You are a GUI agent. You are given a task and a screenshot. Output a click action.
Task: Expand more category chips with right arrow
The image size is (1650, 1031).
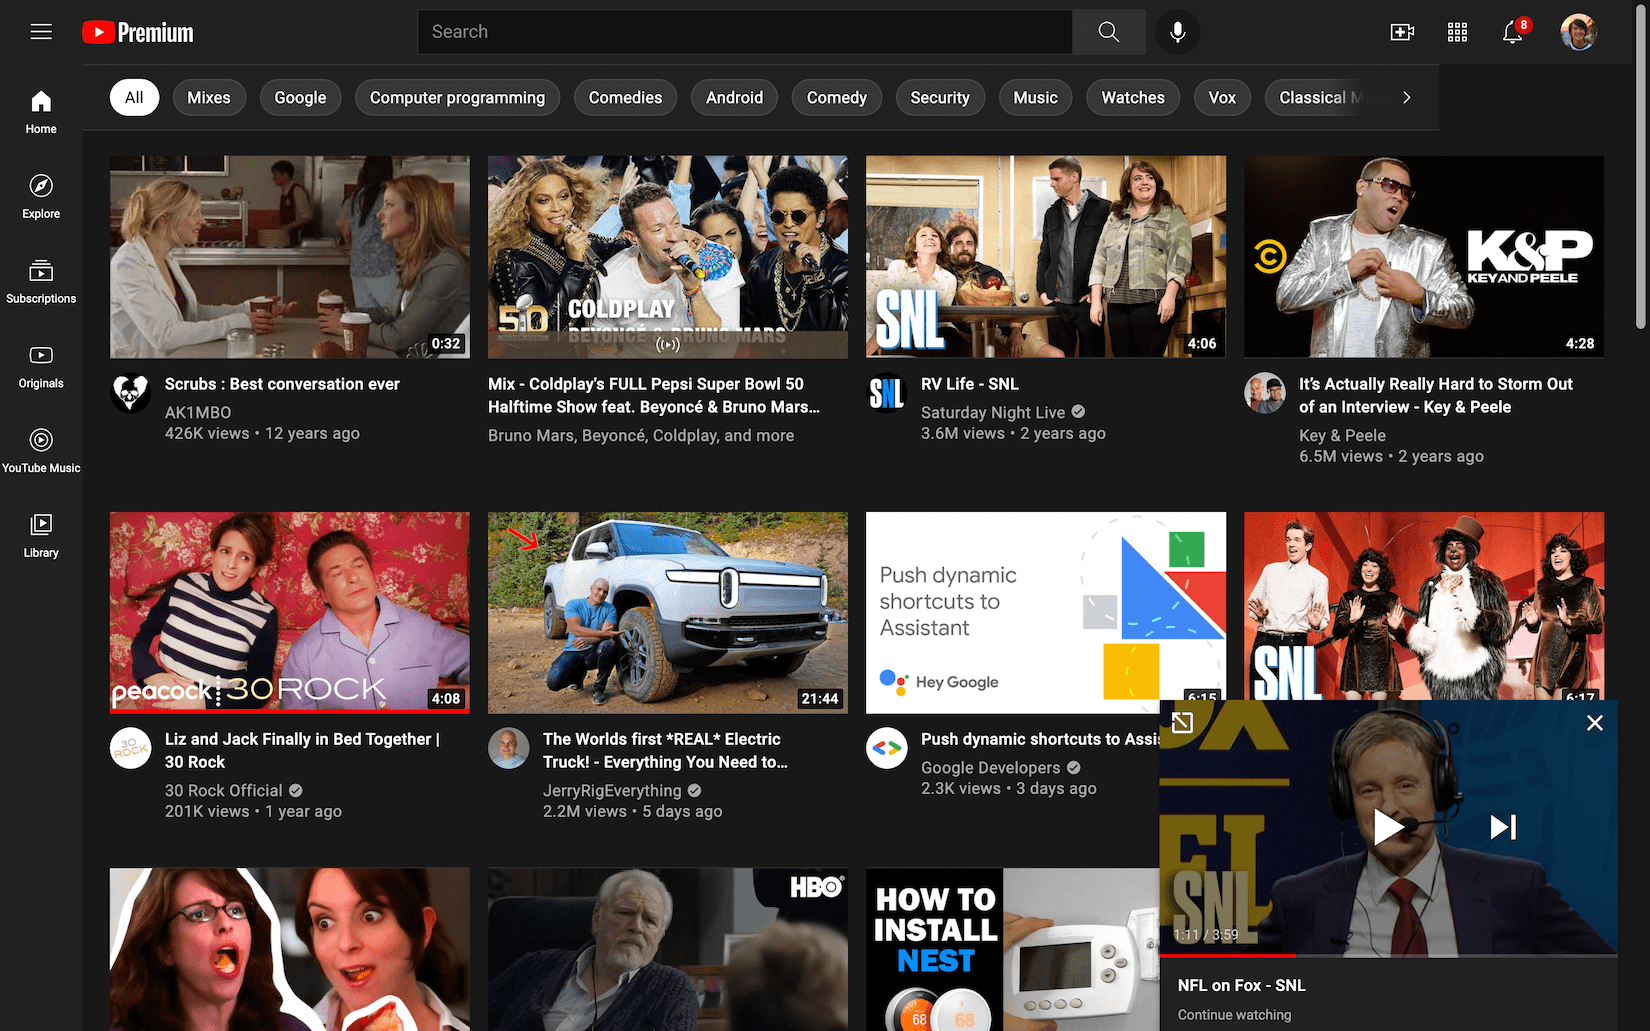1406,97
